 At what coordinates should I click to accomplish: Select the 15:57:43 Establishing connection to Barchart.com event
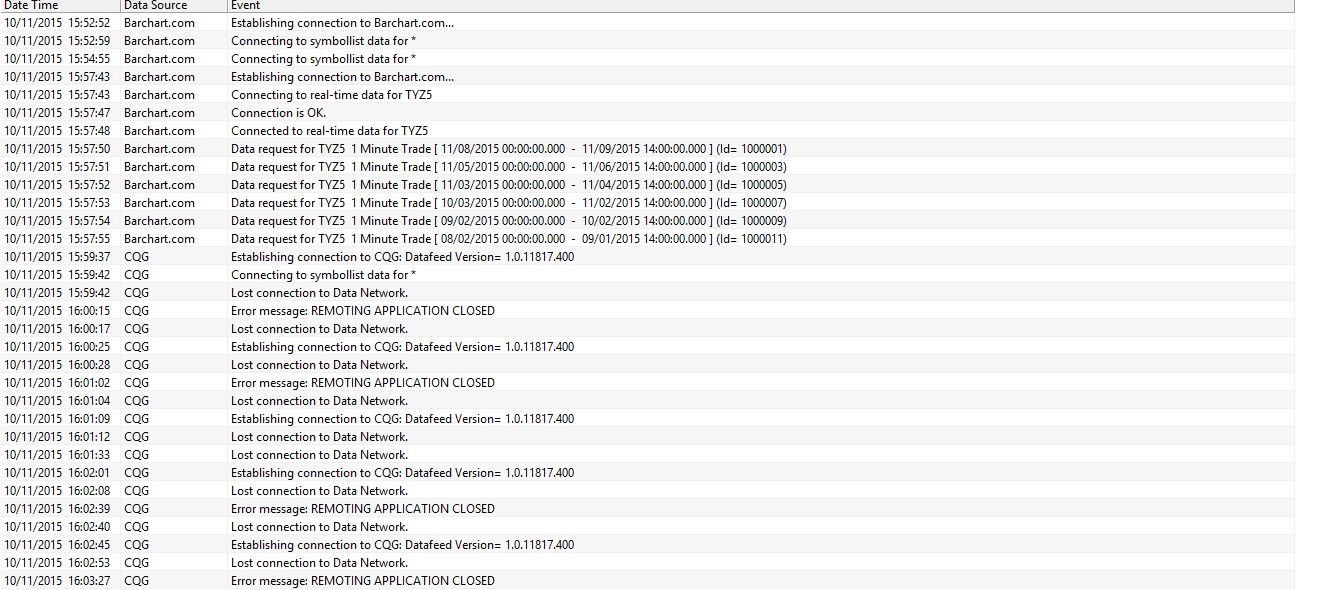click(342, 77)
